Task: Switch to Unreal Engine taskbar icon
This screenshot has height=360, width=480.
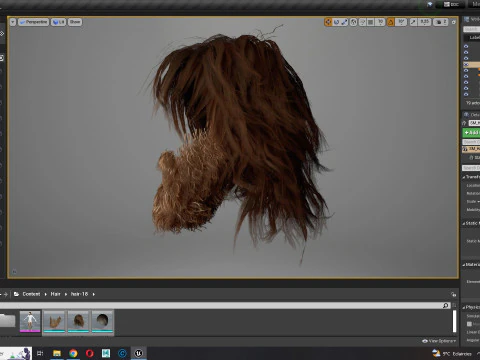Action: (139, 353)
